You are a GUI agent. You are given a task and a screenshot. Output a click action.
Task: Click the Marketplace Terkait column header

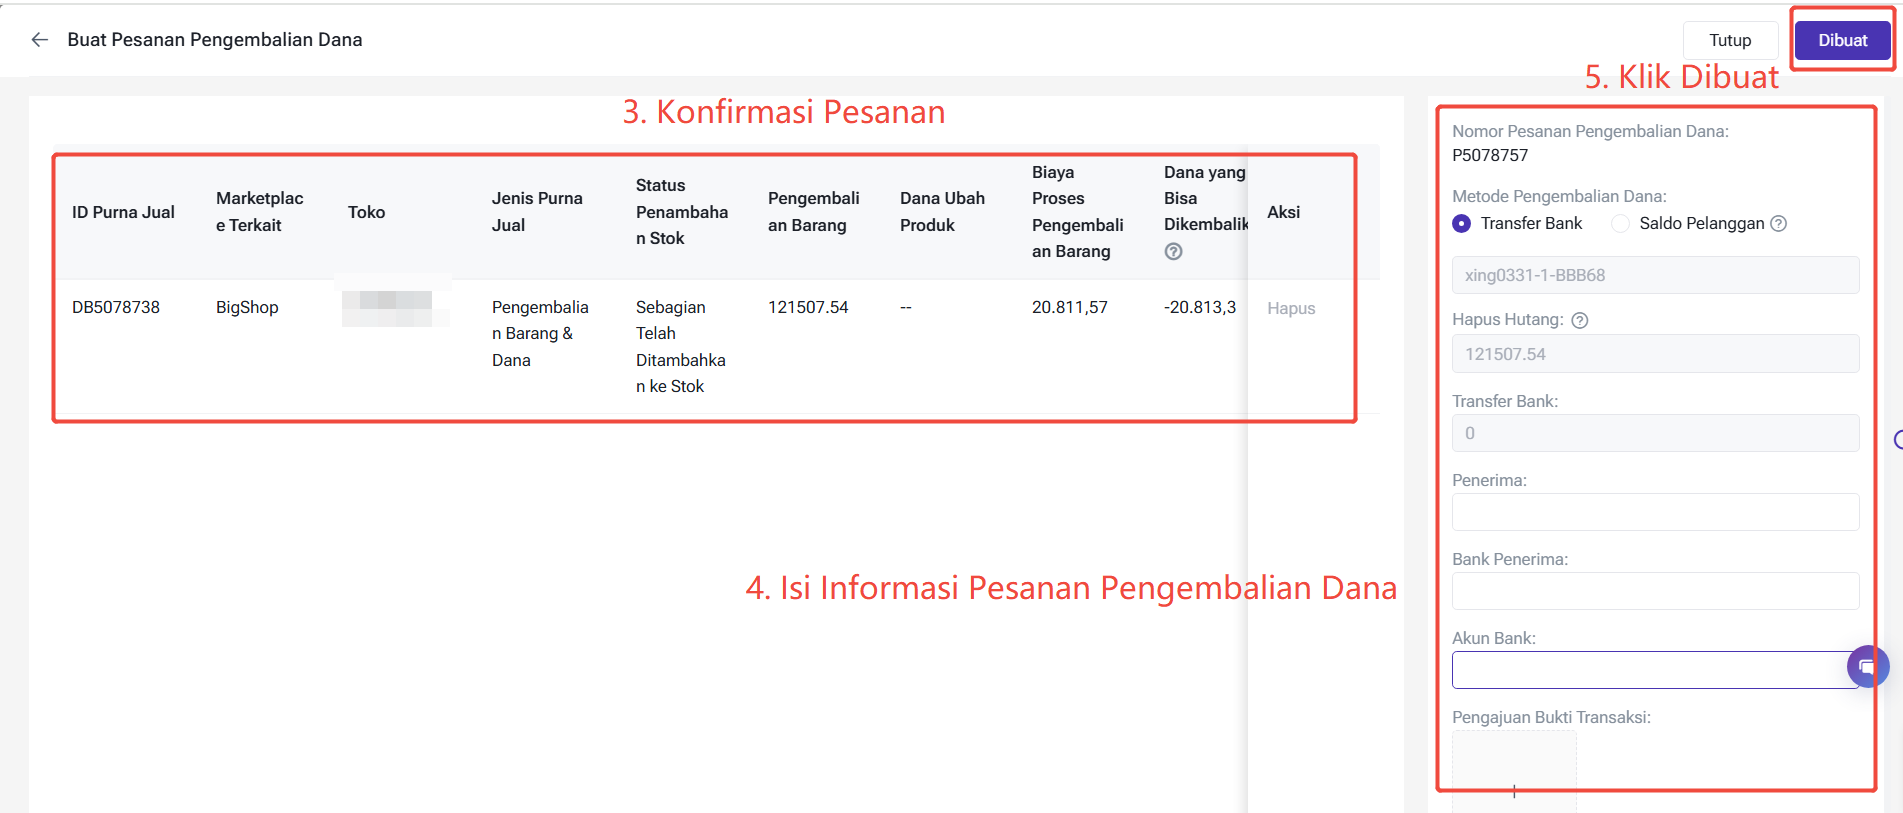[x=260, y=212]
